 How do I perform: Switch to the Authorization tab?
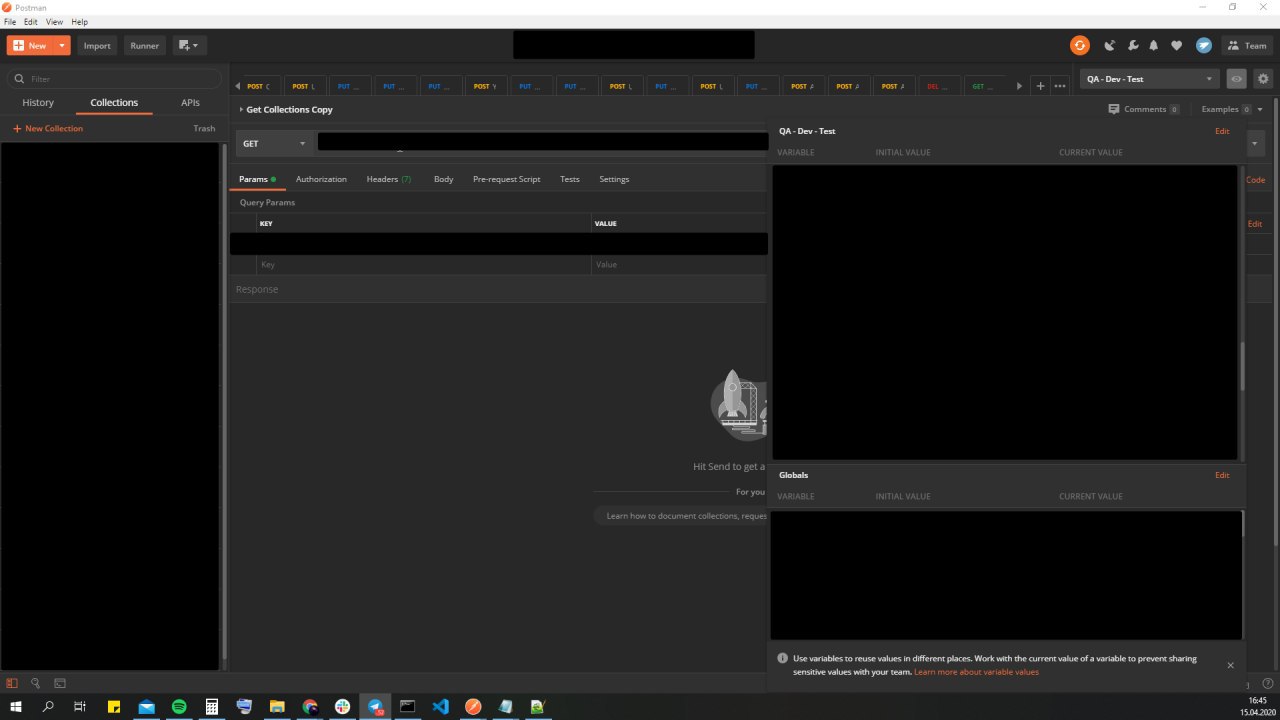(x=321, y=179)
